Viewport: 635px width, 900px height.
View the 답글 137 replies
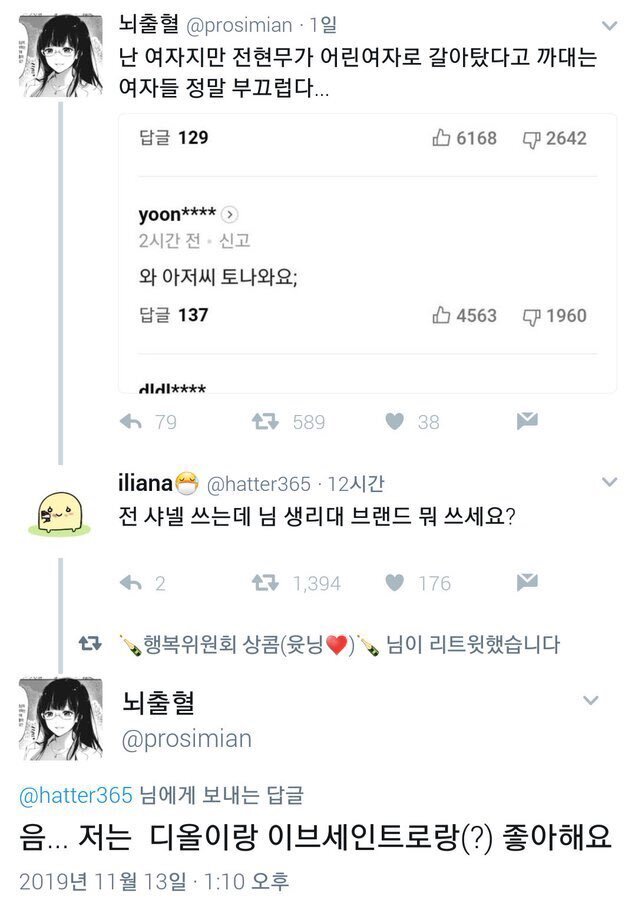point(173,315)
